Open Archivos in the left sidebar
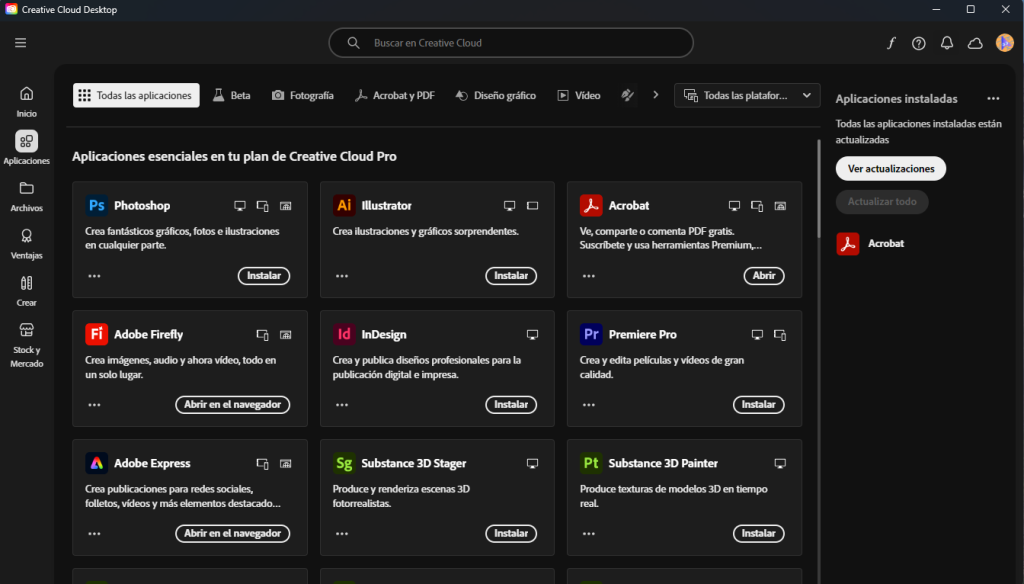 (x=27, y=195)
